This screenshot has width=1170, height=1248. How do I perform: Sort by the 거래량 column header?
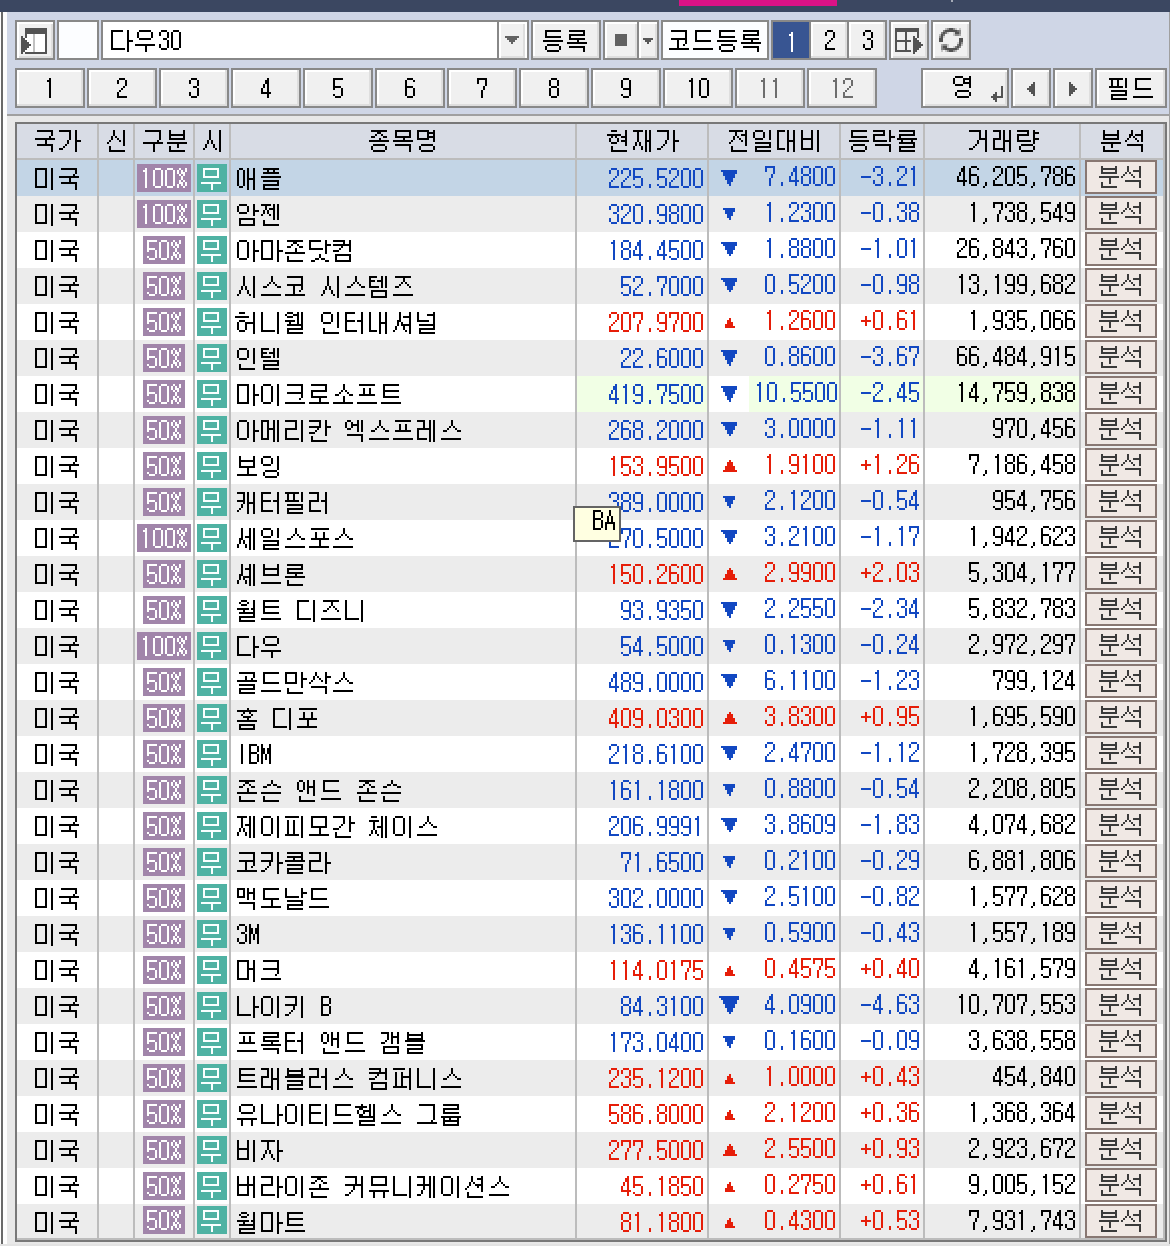pos(1003,141)
